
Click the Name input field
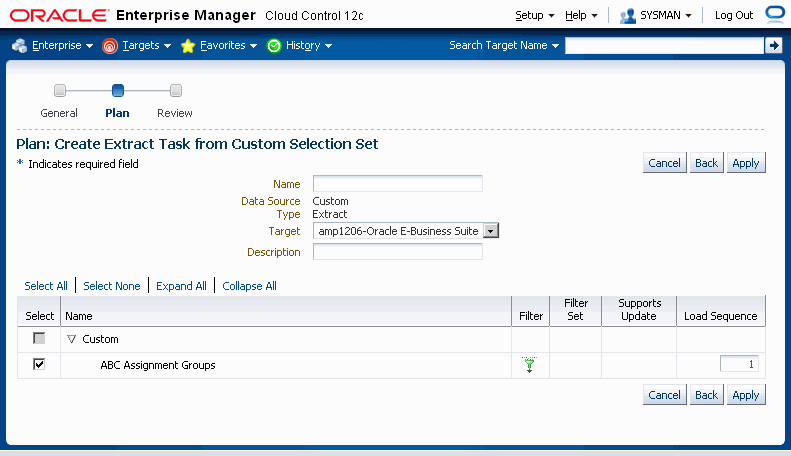398,184
